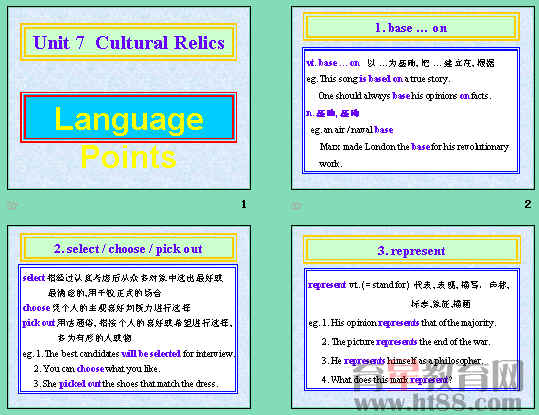The height and width of the screenshot is (415, 539).
Task: Click the slide number 1 label
Action: (244, 204)
